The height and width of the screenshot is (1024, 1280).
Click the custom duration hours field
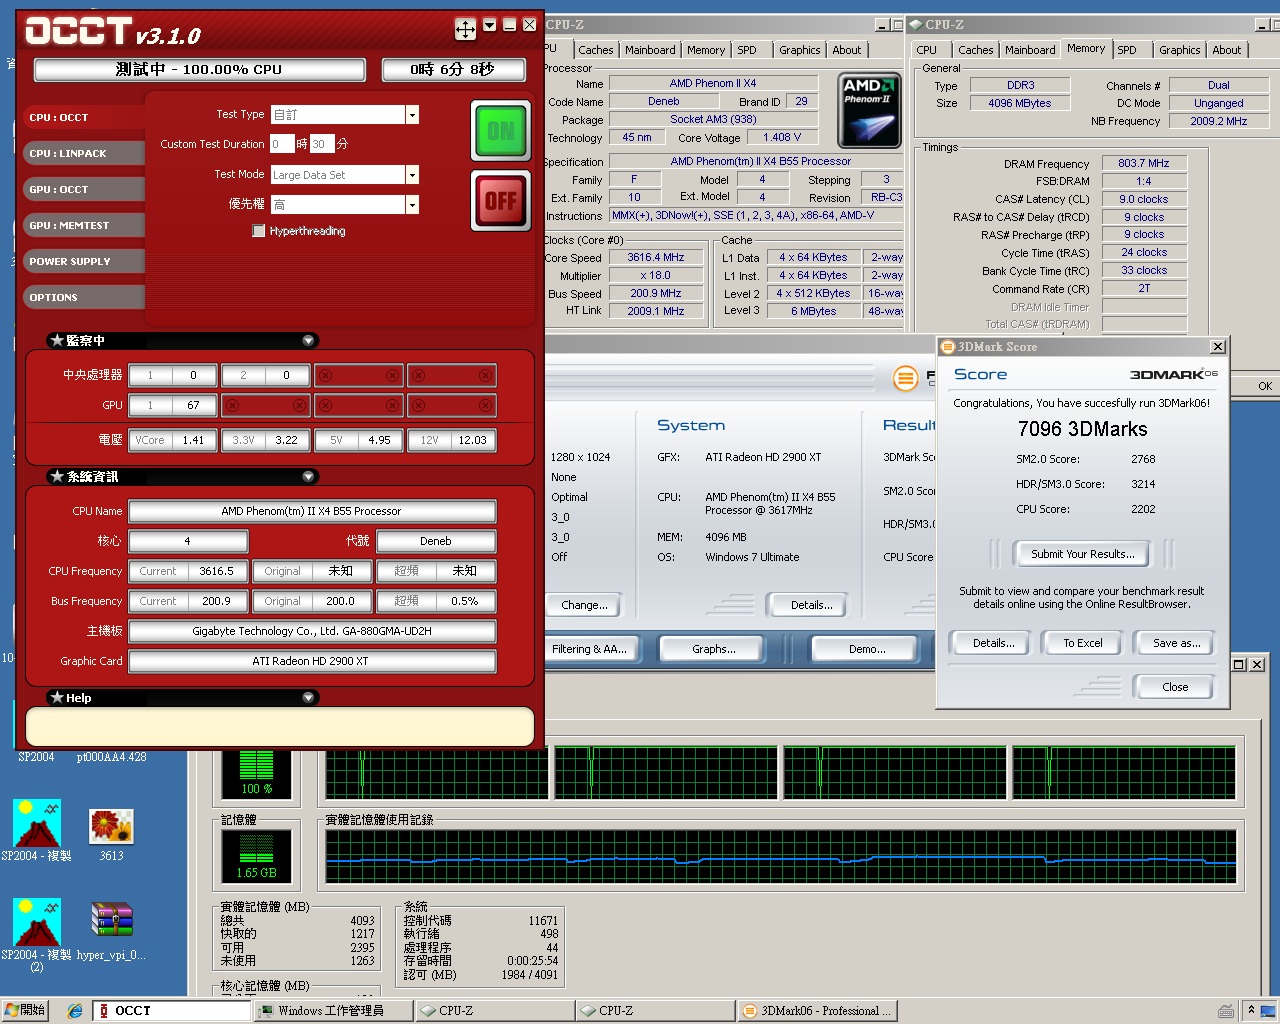click(282, 144)
